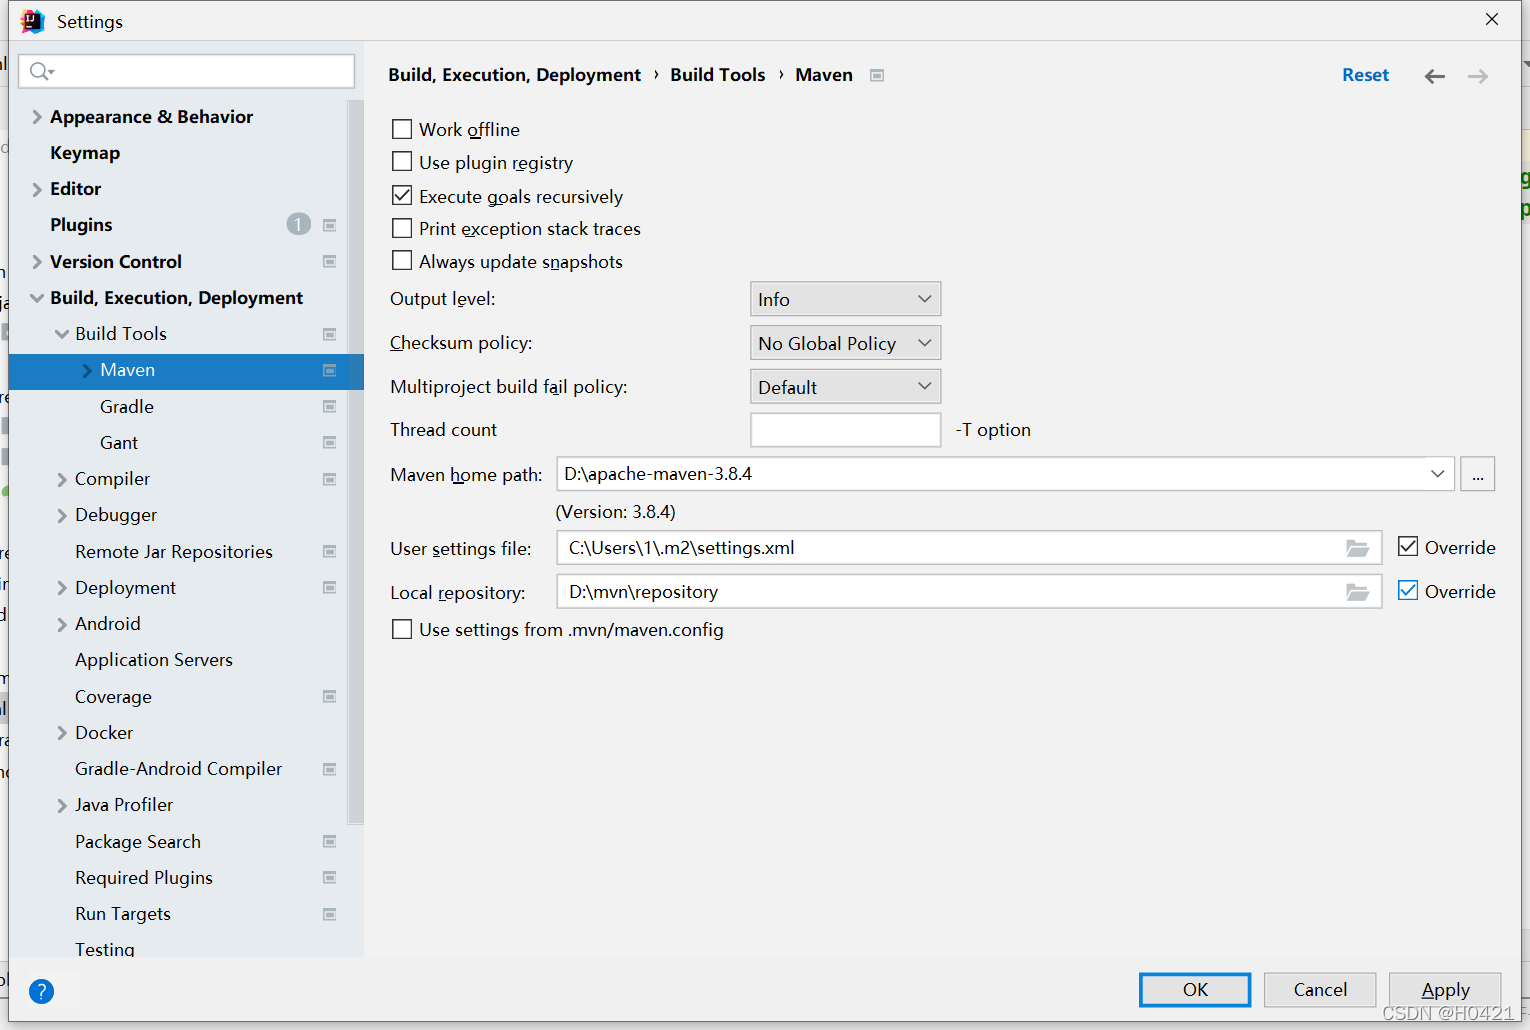Collapse Build, Execution, Deployment section
The width and height of the screenshot is (1530, 1030).
(37, 298)
